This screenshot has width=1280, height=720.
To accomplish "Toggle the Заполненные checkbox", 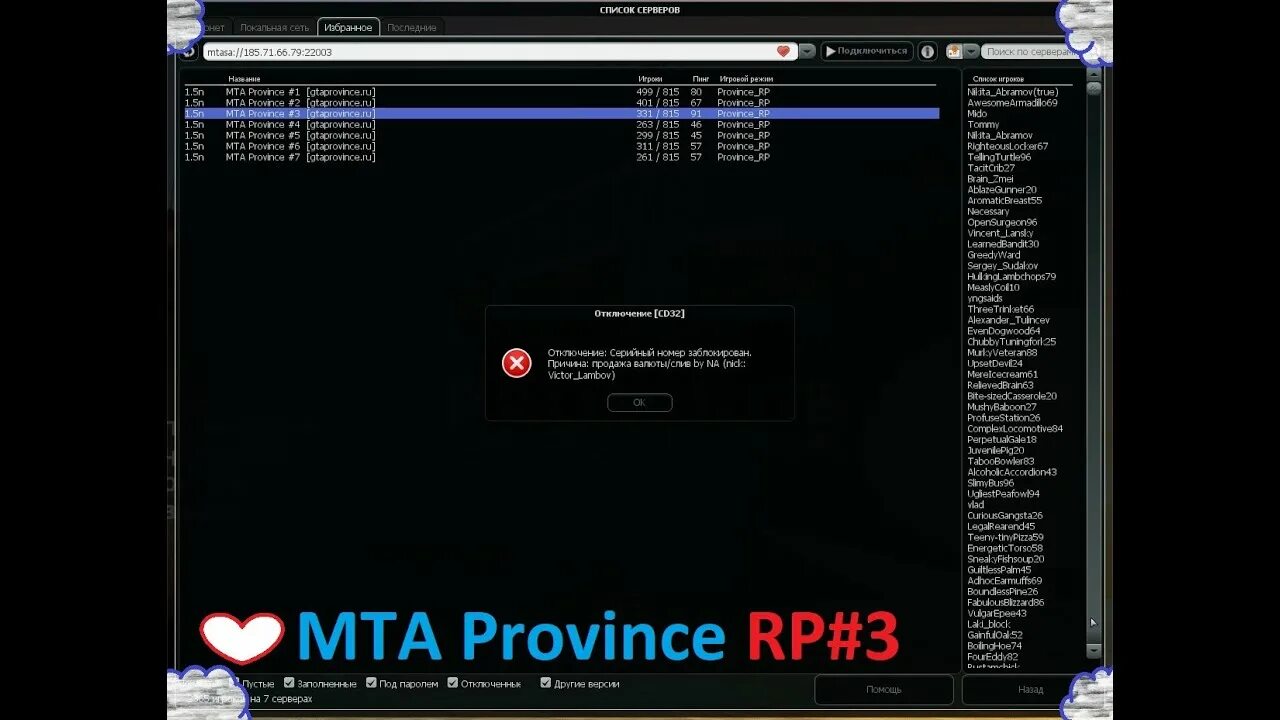I will pyautogui.click(x=289, y=683).
